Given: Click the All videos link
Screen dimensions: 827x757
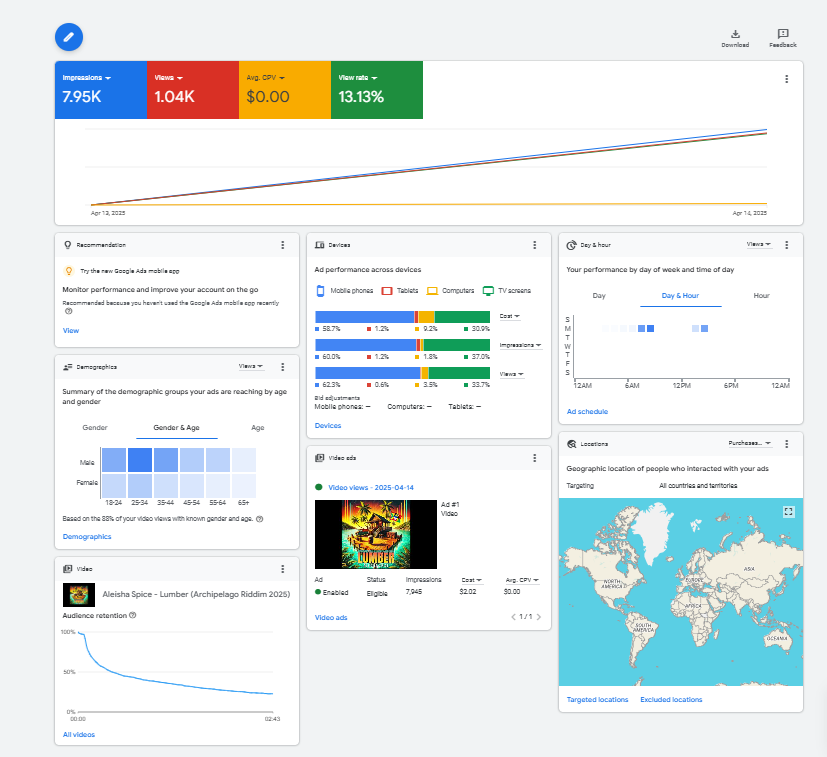Looking at the screenshot, I should 79,734.
